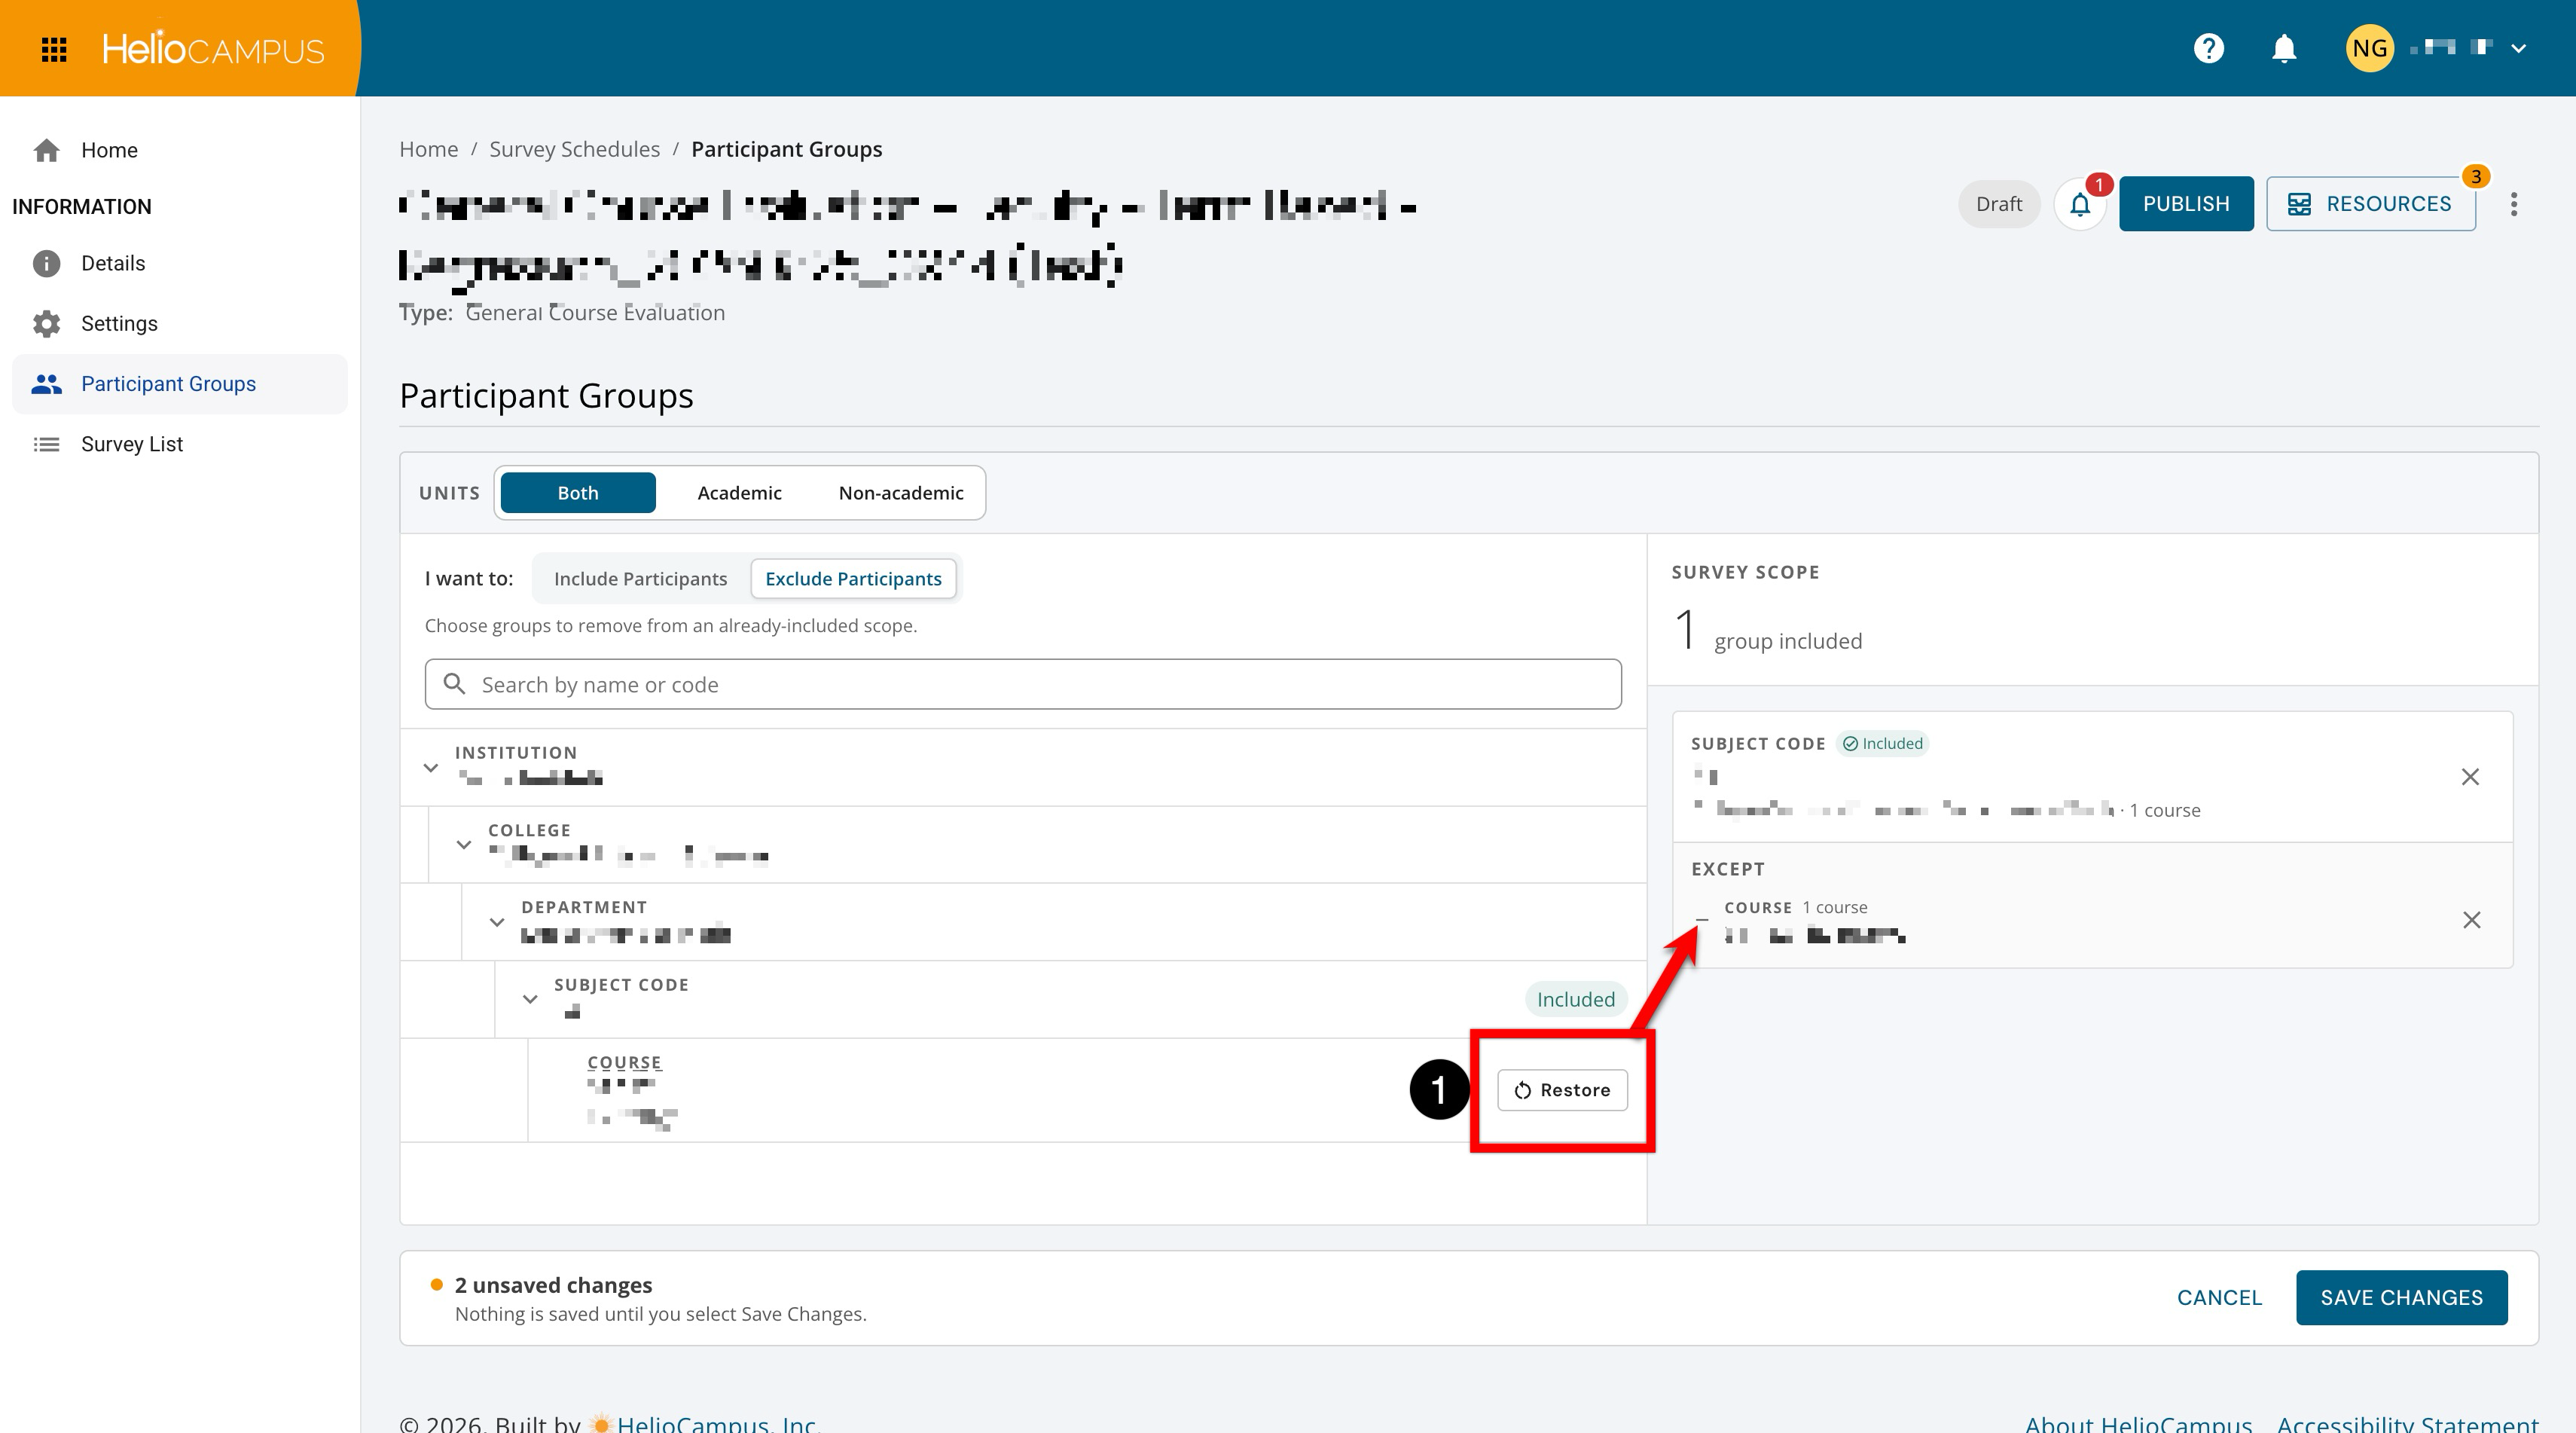Click the NG user avatar
Viewport: 2576px width, 1433px height.
[x=2370, y=48]
